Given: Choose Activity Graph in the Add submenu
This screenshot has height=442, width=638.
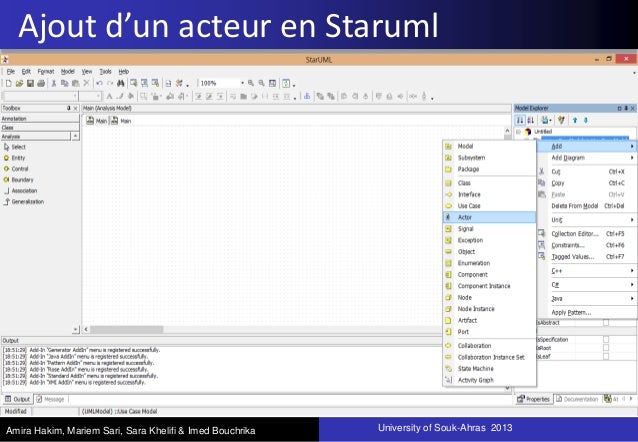Looking at the screenshot, I should (x=489, y=380).
